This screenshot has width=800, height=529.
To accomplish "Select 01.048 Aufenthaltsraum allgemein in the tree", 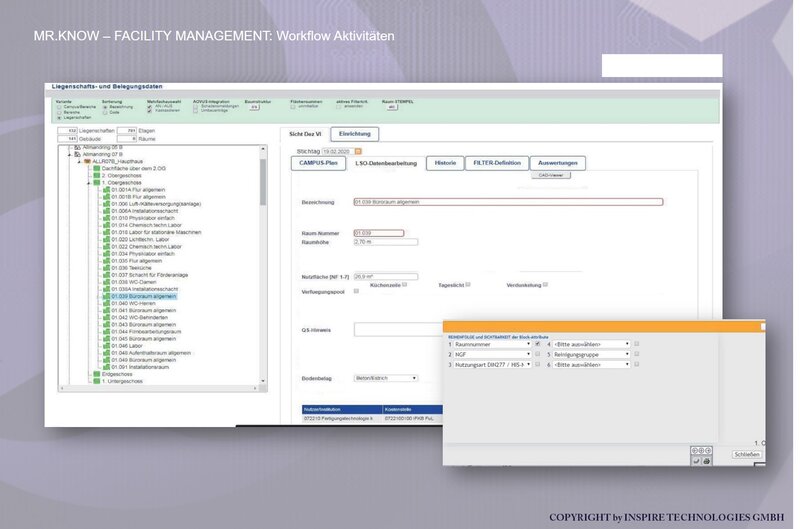I will pyautogui.click(x=151, y=353).
